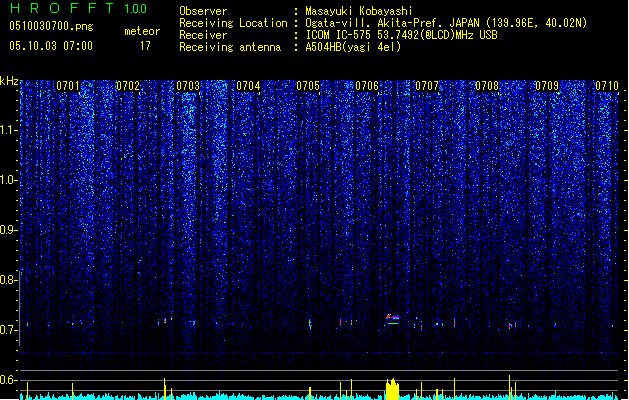Image resolution: width=629 pixels, height=400 pixels.
Task: Click the 0704 time marker
Action: point(248,86)
